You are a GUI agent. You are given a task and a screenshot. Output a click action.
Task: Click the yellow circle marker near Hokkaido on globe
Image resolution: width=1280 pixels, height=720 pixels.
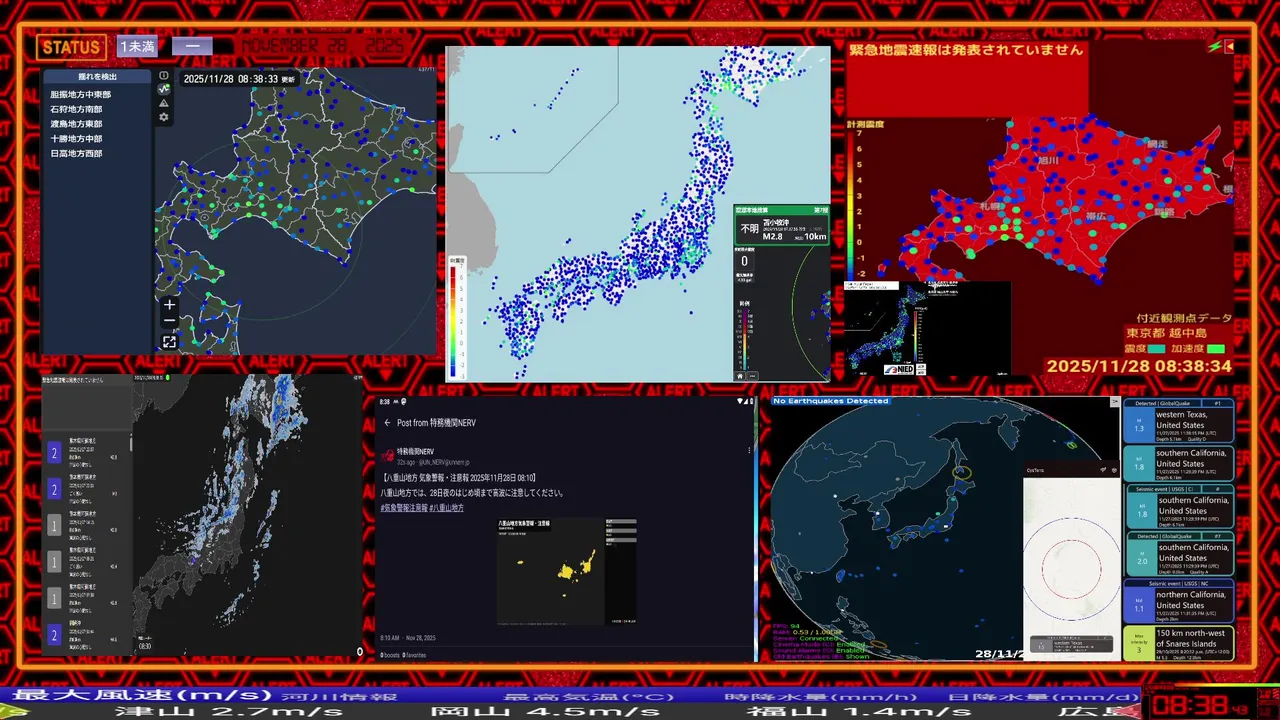[964, 471]
